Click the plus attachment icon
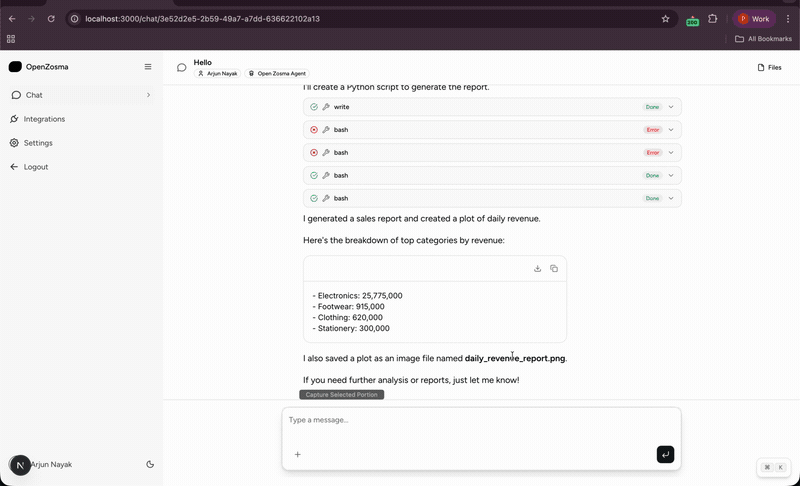 (x=297, y=454)
